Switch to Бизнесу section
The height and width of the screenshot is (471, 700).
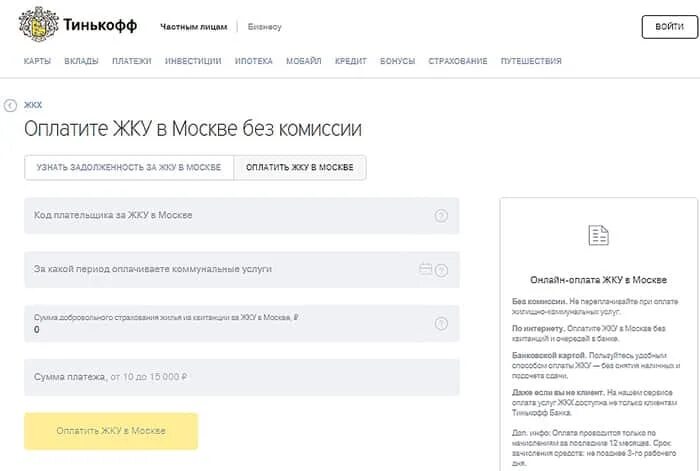click(265, 27)
